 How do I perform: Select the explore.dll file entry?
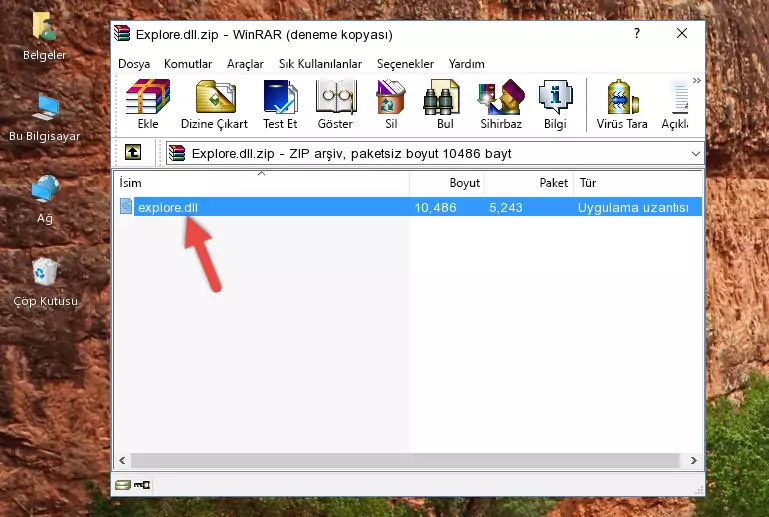click(x=410, y=207)
